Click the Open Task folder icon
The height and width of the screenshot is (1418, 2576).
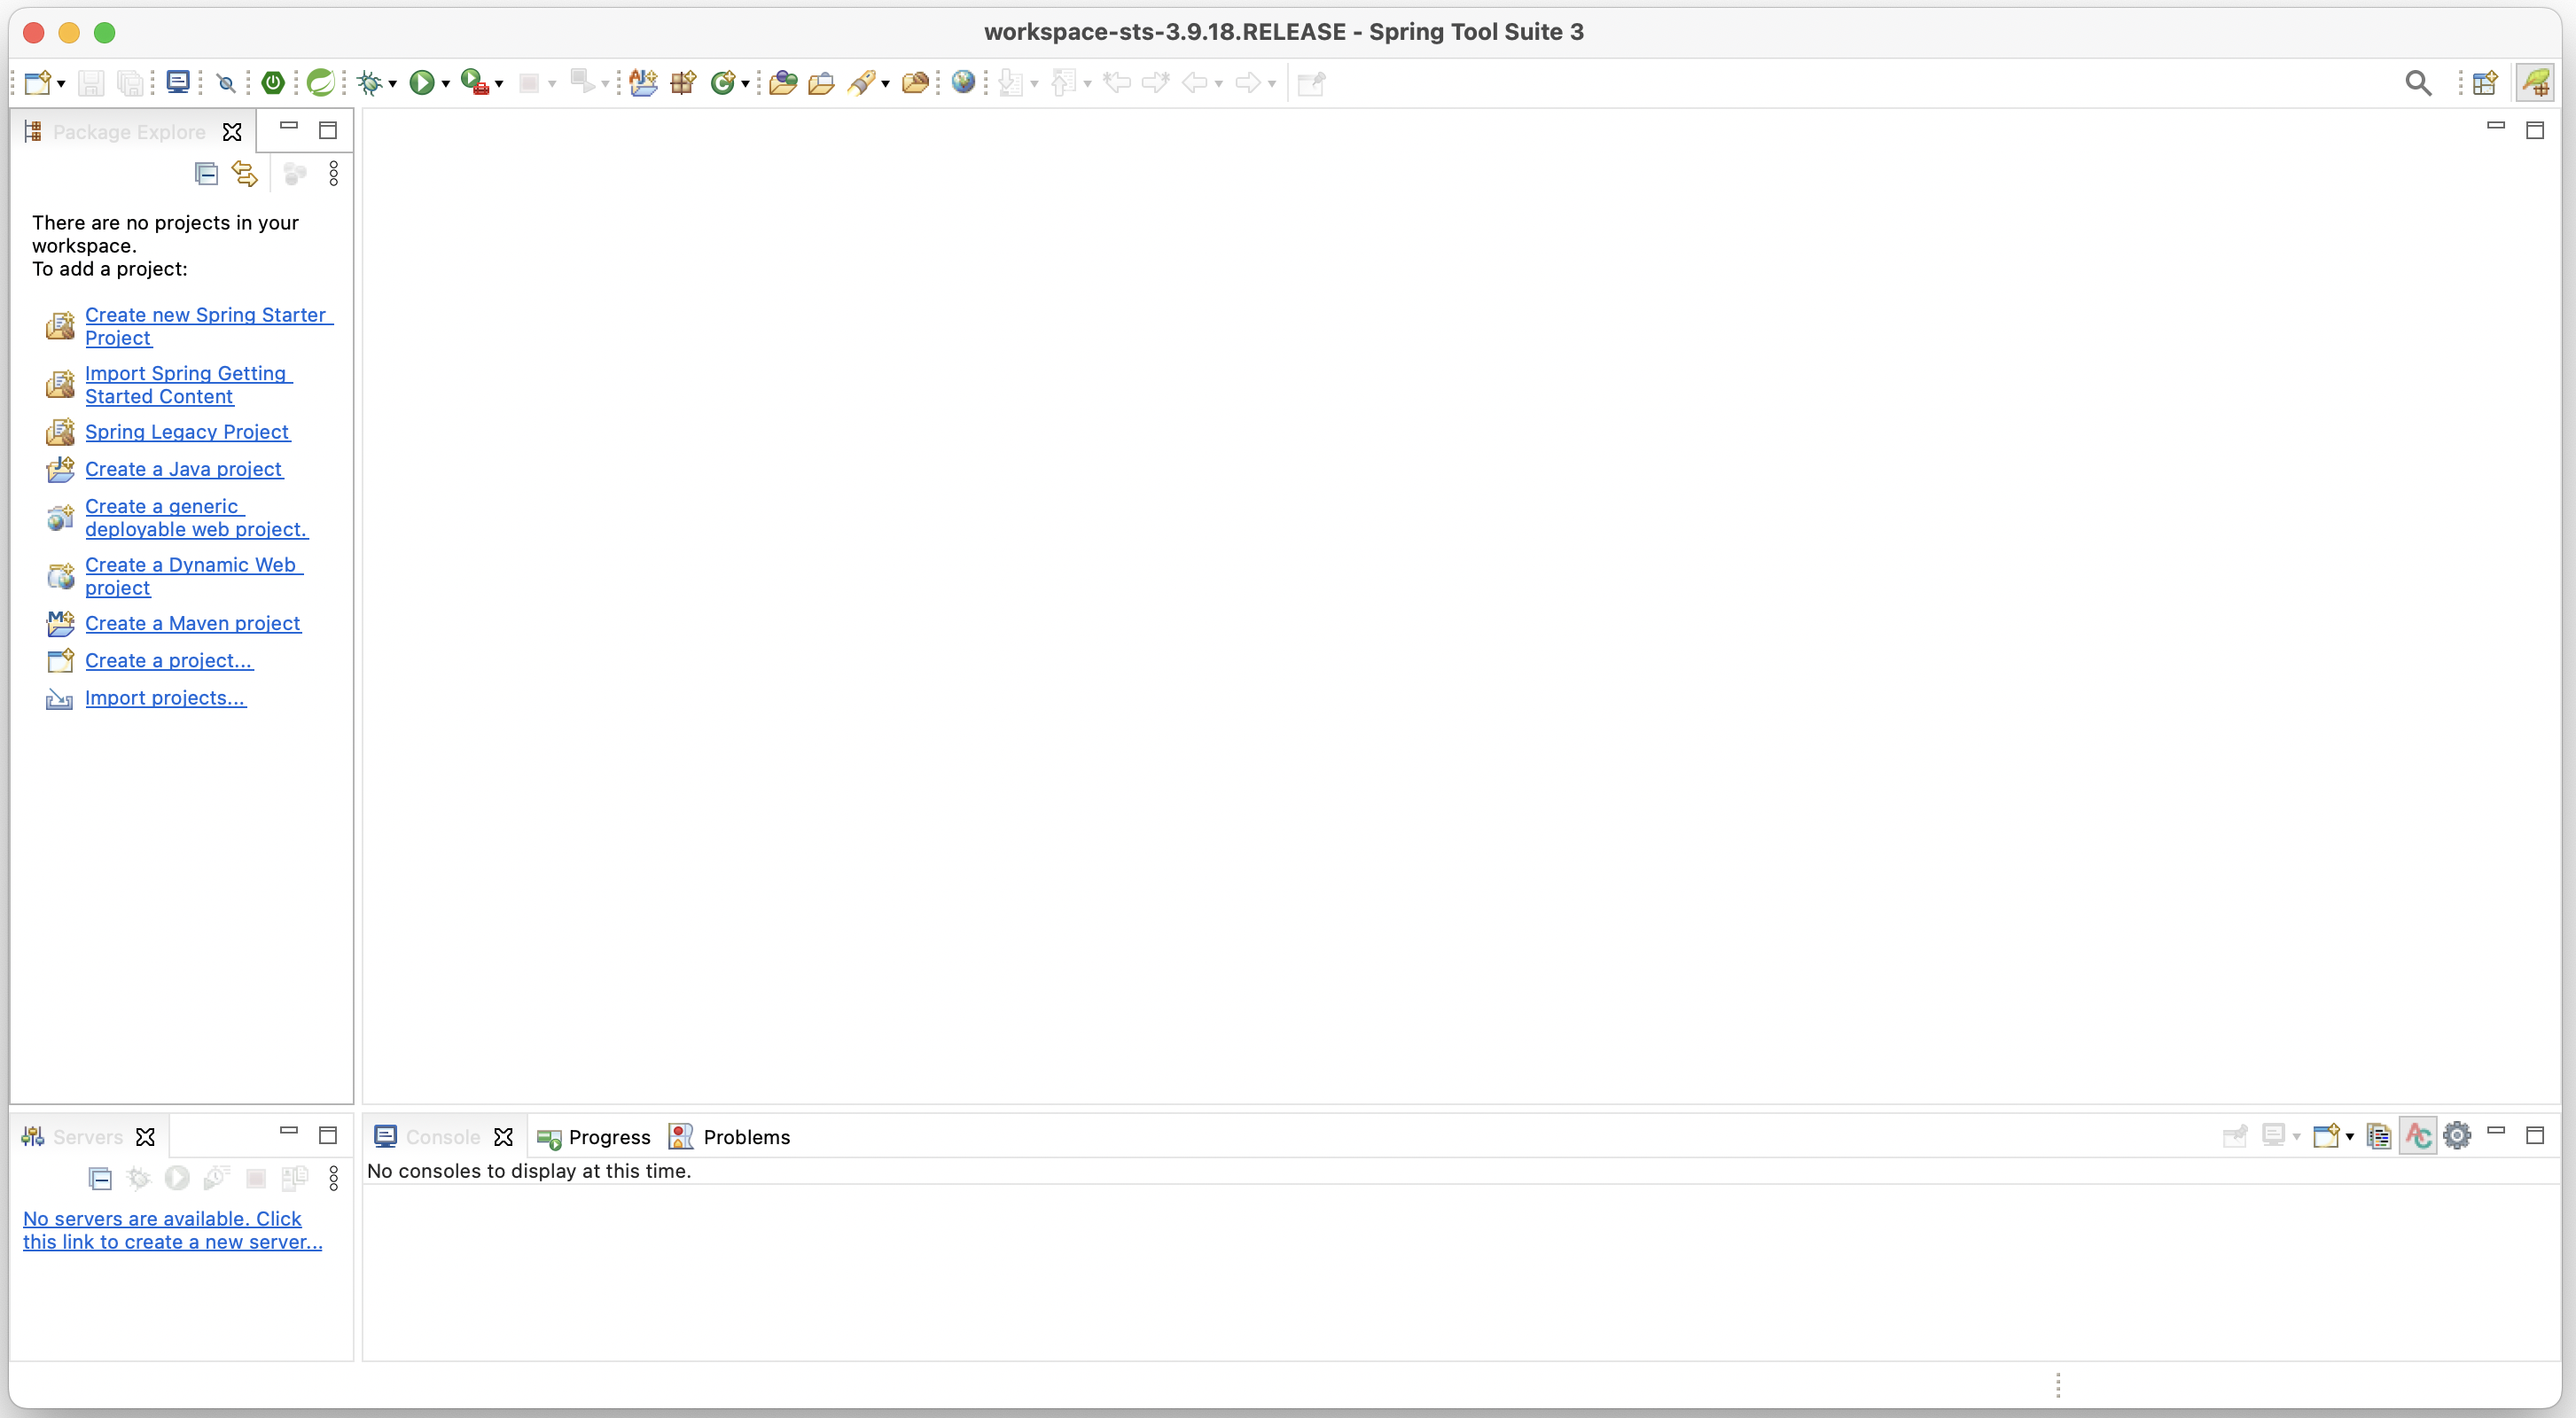click(x=822, y=83)
